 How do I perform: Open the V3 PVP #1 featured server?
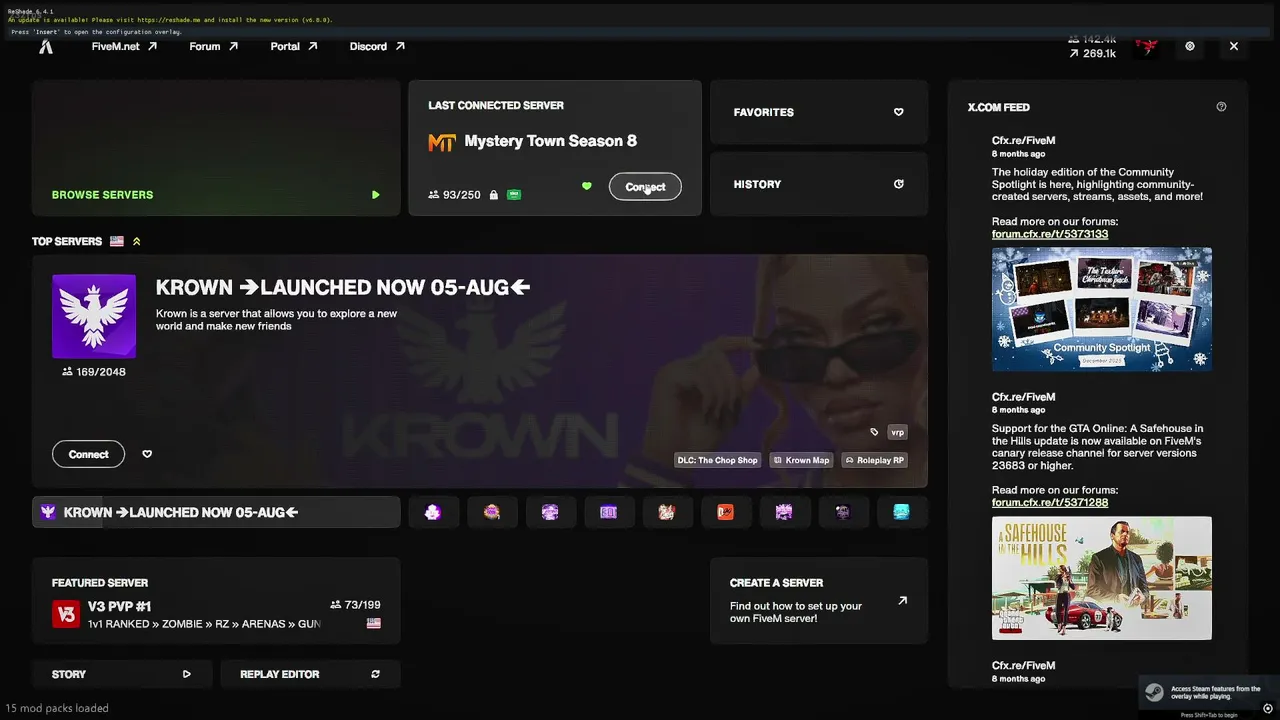(216, 600)
